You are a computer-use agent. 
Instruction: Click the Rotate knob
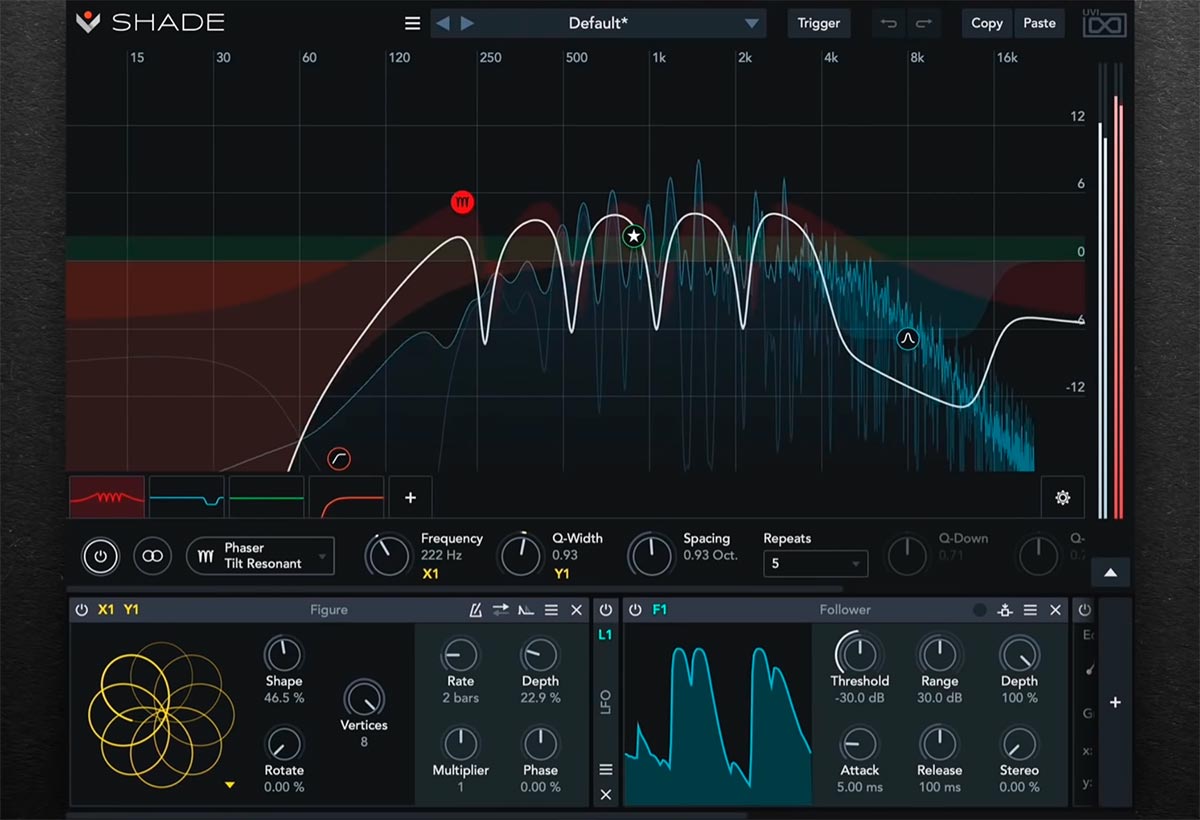click(283, 744)
